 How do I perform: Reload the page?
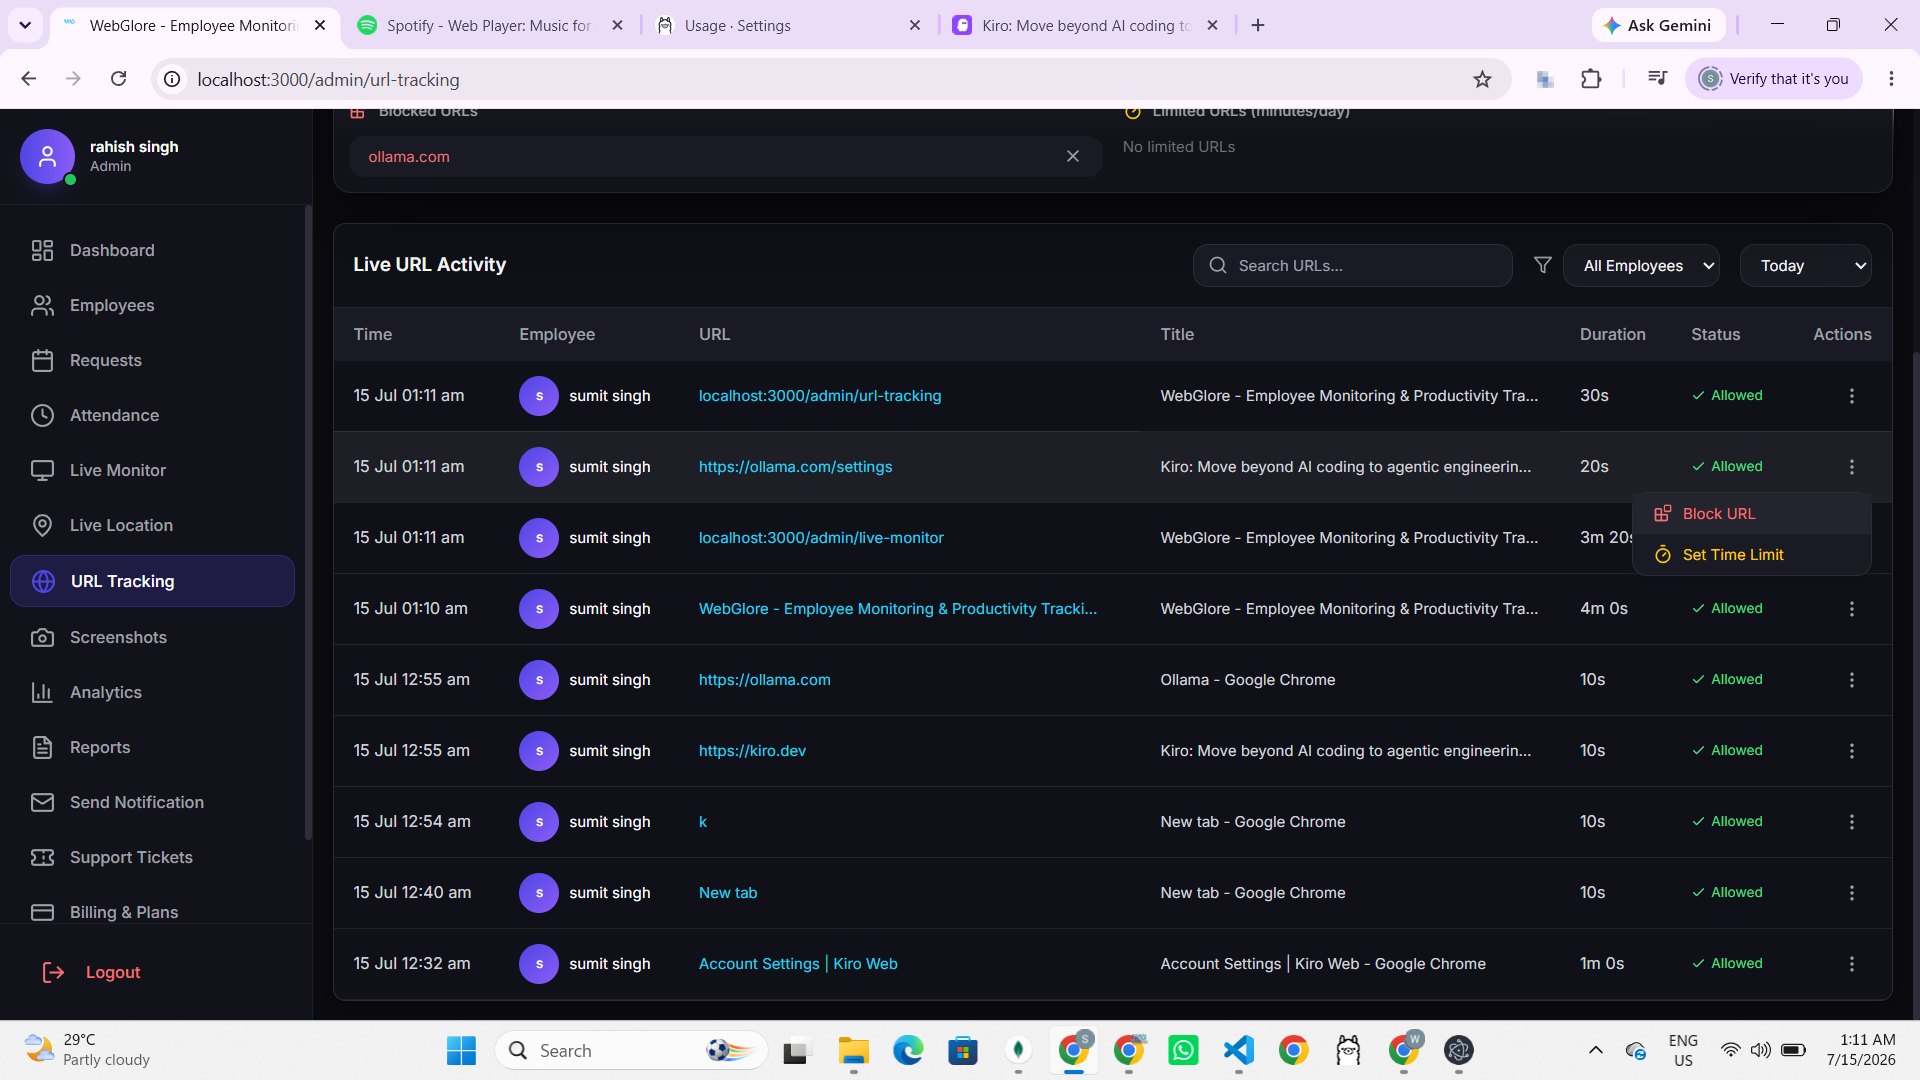click(118, 79)
